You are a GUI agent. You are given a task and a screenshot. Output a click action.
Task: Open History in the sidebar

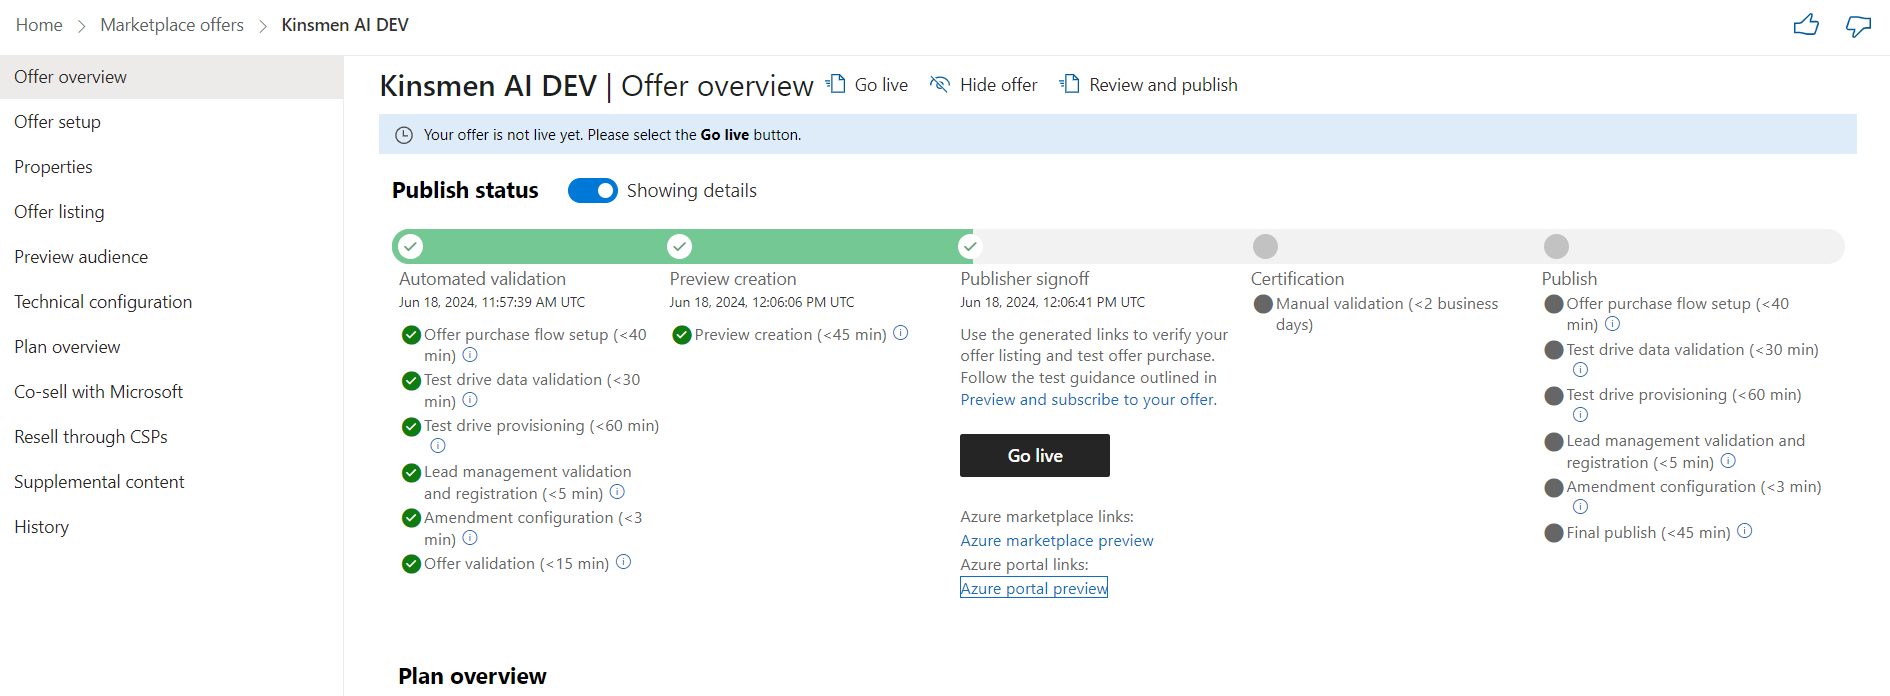pyautogui.click(x=172, y=527)
